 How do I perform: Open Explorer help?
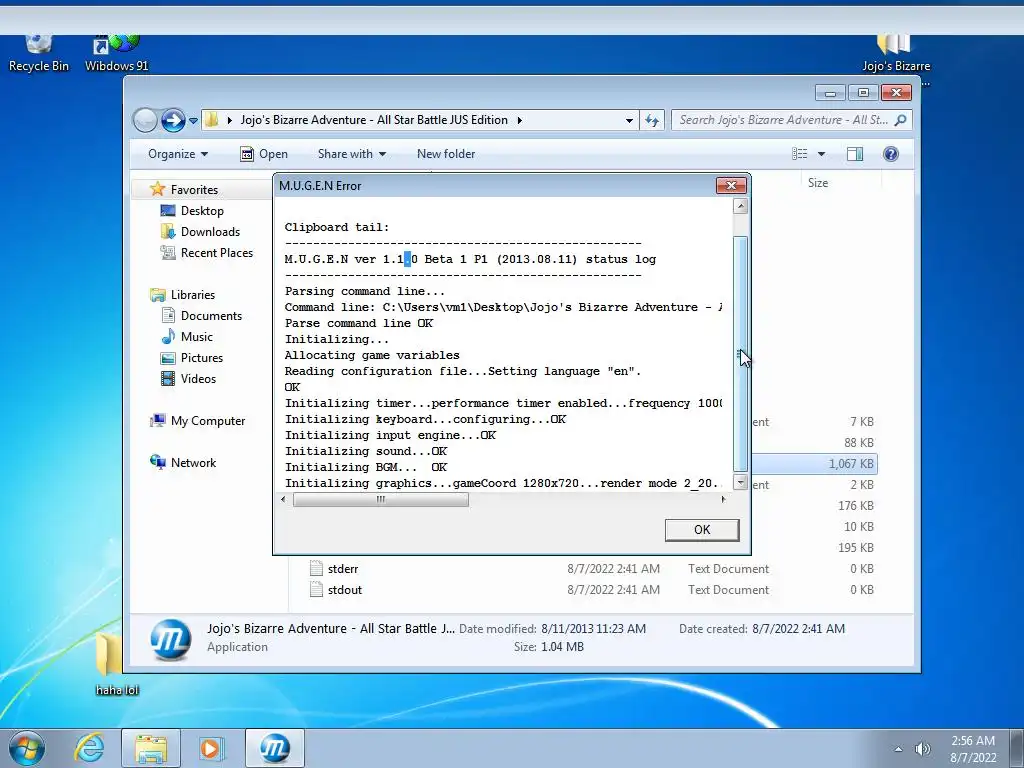click(x=891, y=154)
